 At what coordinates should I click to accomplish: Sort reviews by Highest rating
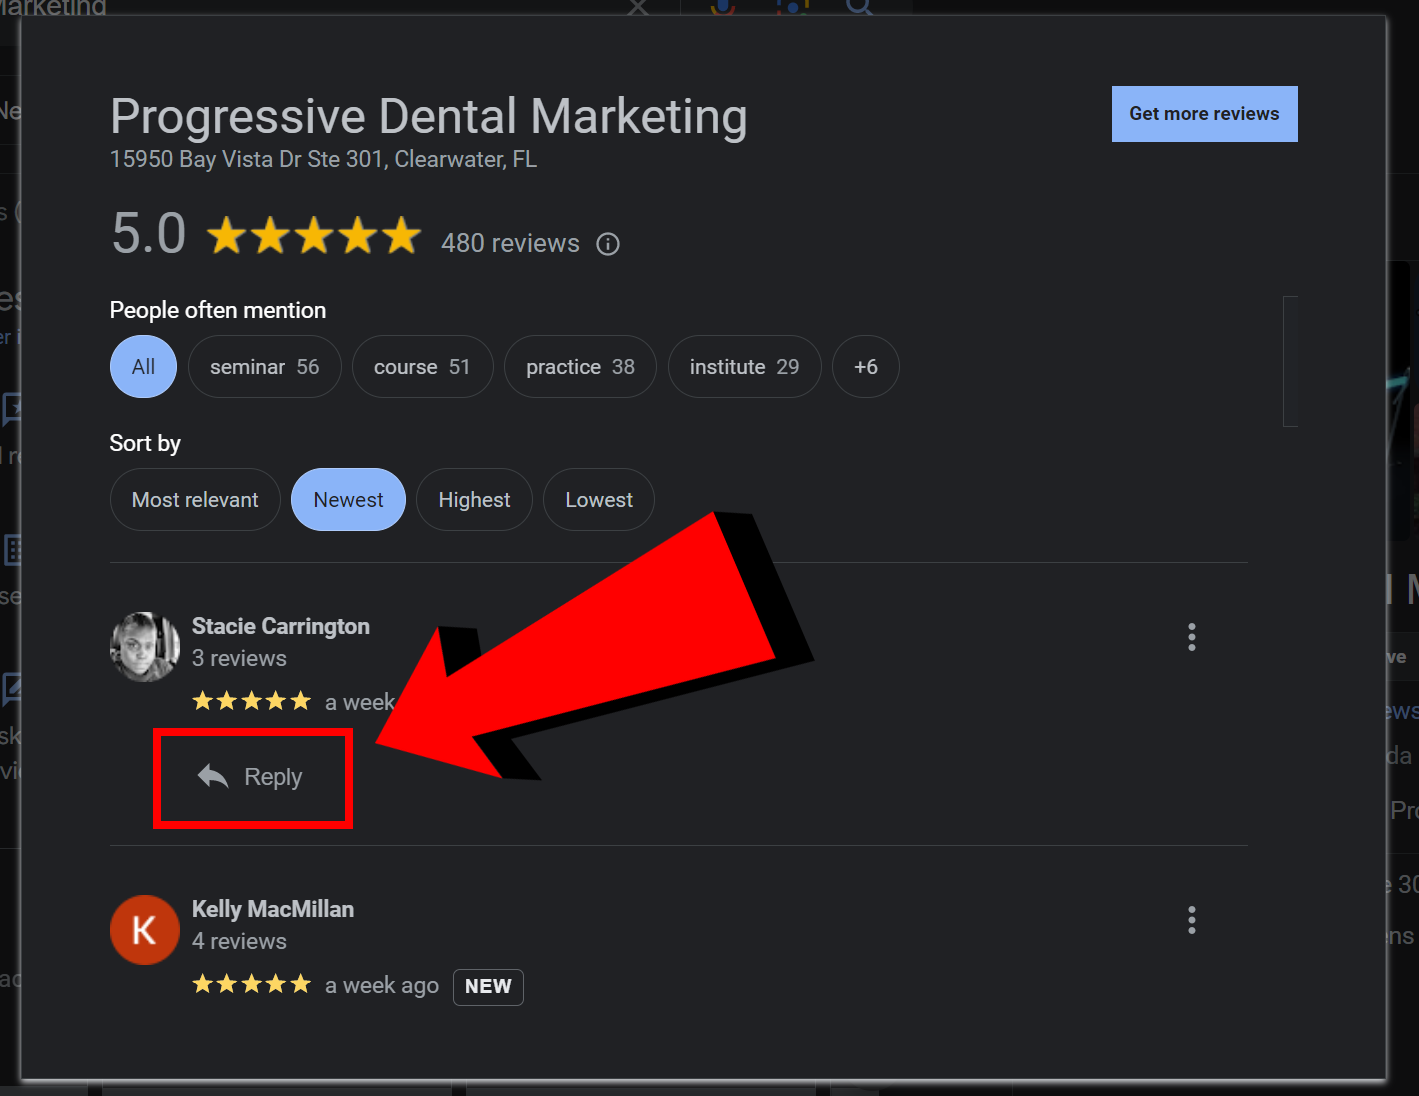coord(474,500)
